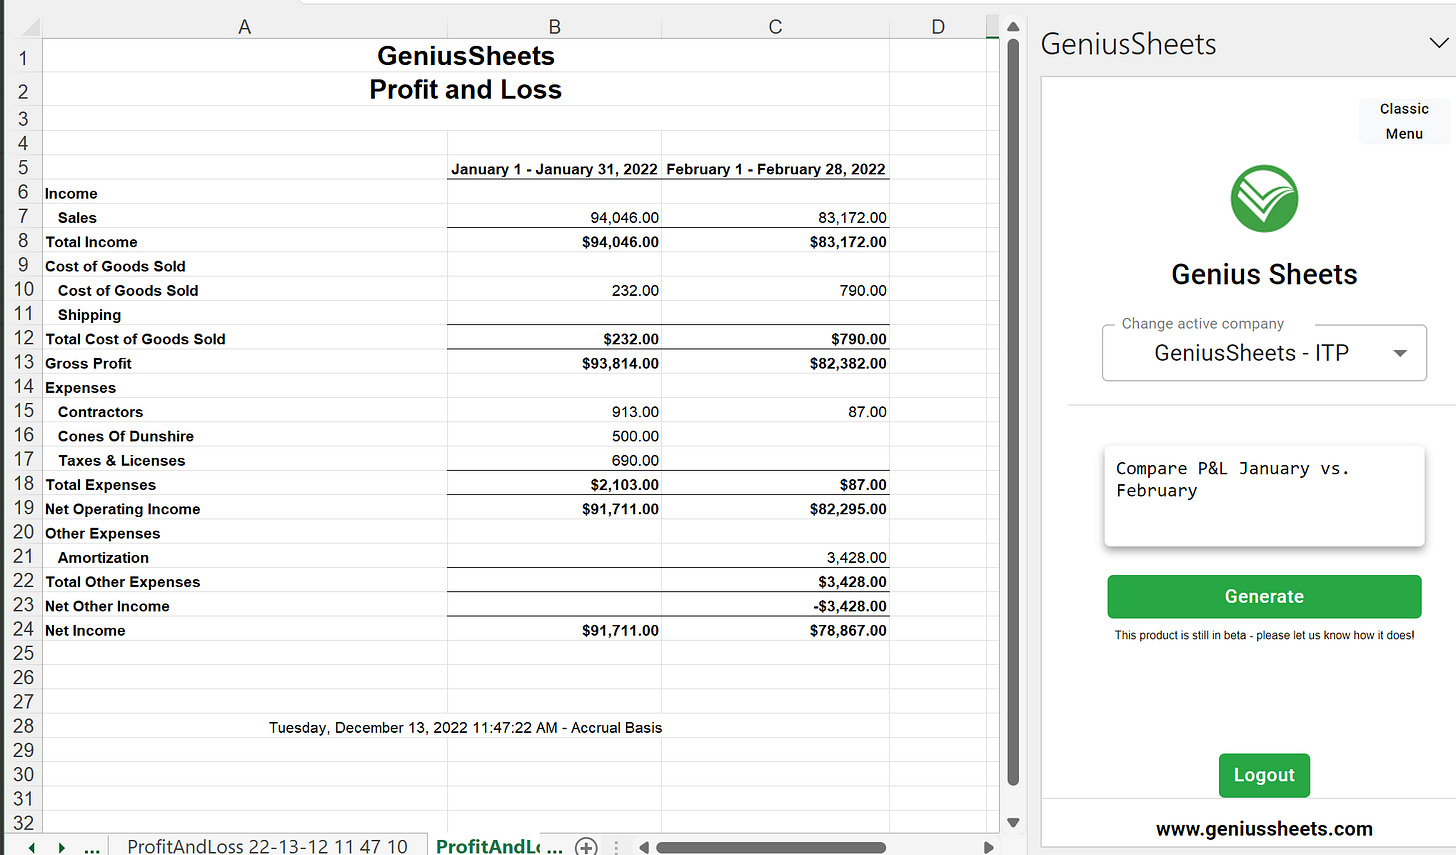Collapse the GeniusSheets task pane chevron

coord(1438,43)
